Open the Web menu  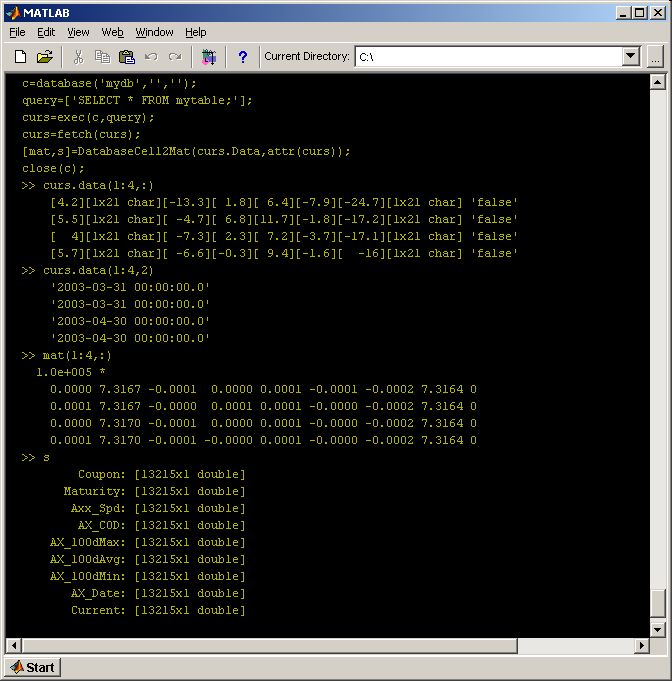tap(113, 32)
